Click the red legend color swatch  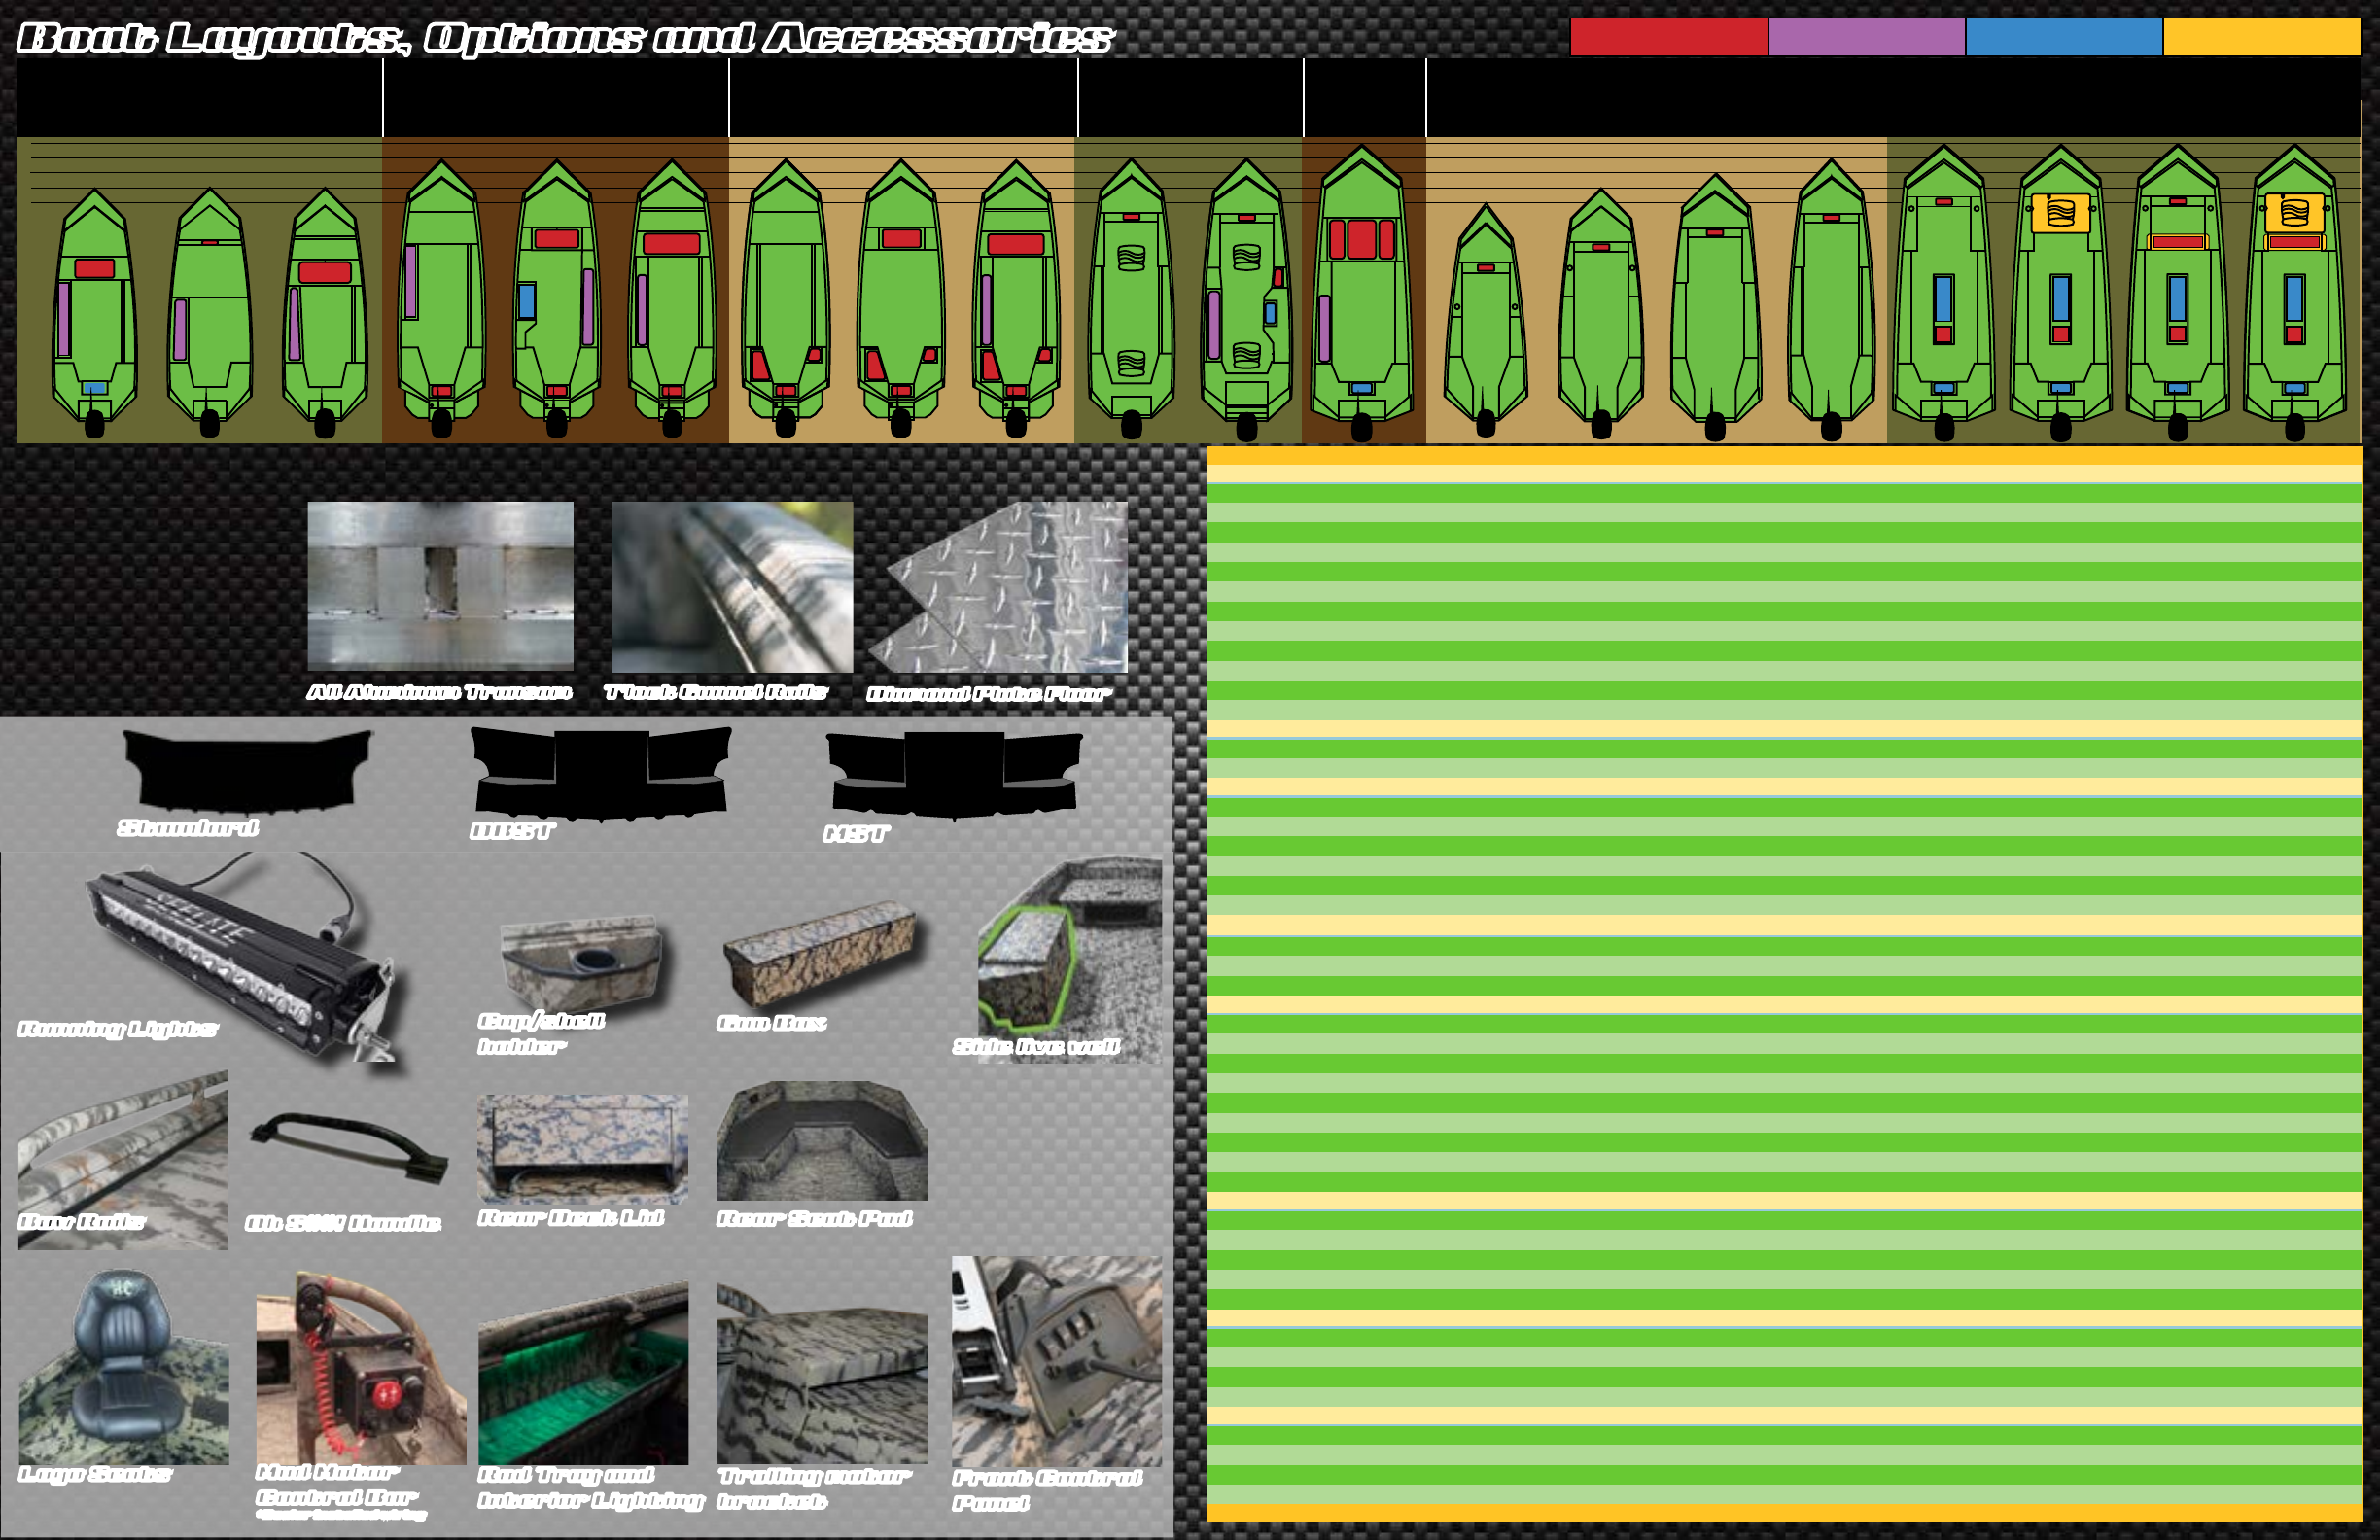click(1668, 37)
